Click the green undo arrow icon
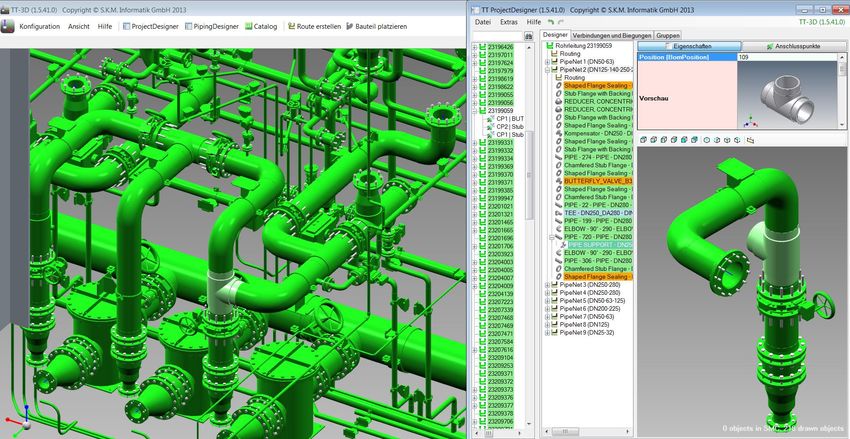This screenshot has width=850, height=439. coord(553,20)
